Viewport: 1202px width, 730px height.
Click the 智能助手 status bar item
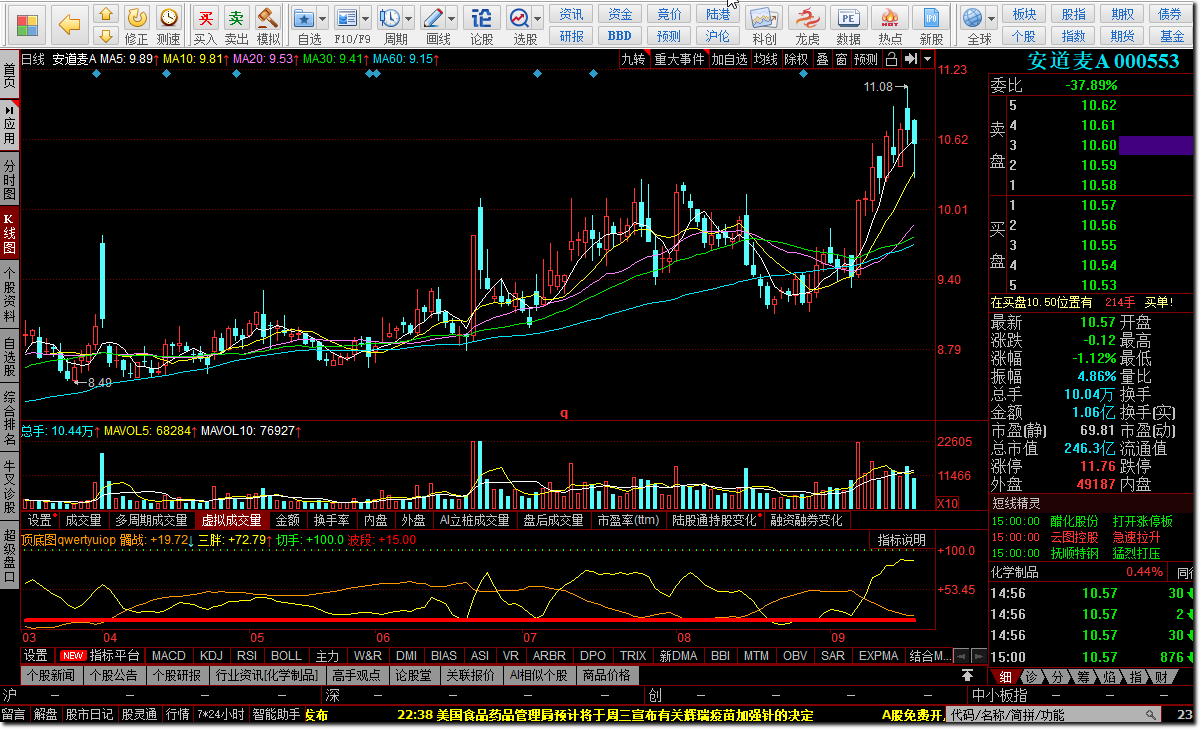click(x=276, y=715)
